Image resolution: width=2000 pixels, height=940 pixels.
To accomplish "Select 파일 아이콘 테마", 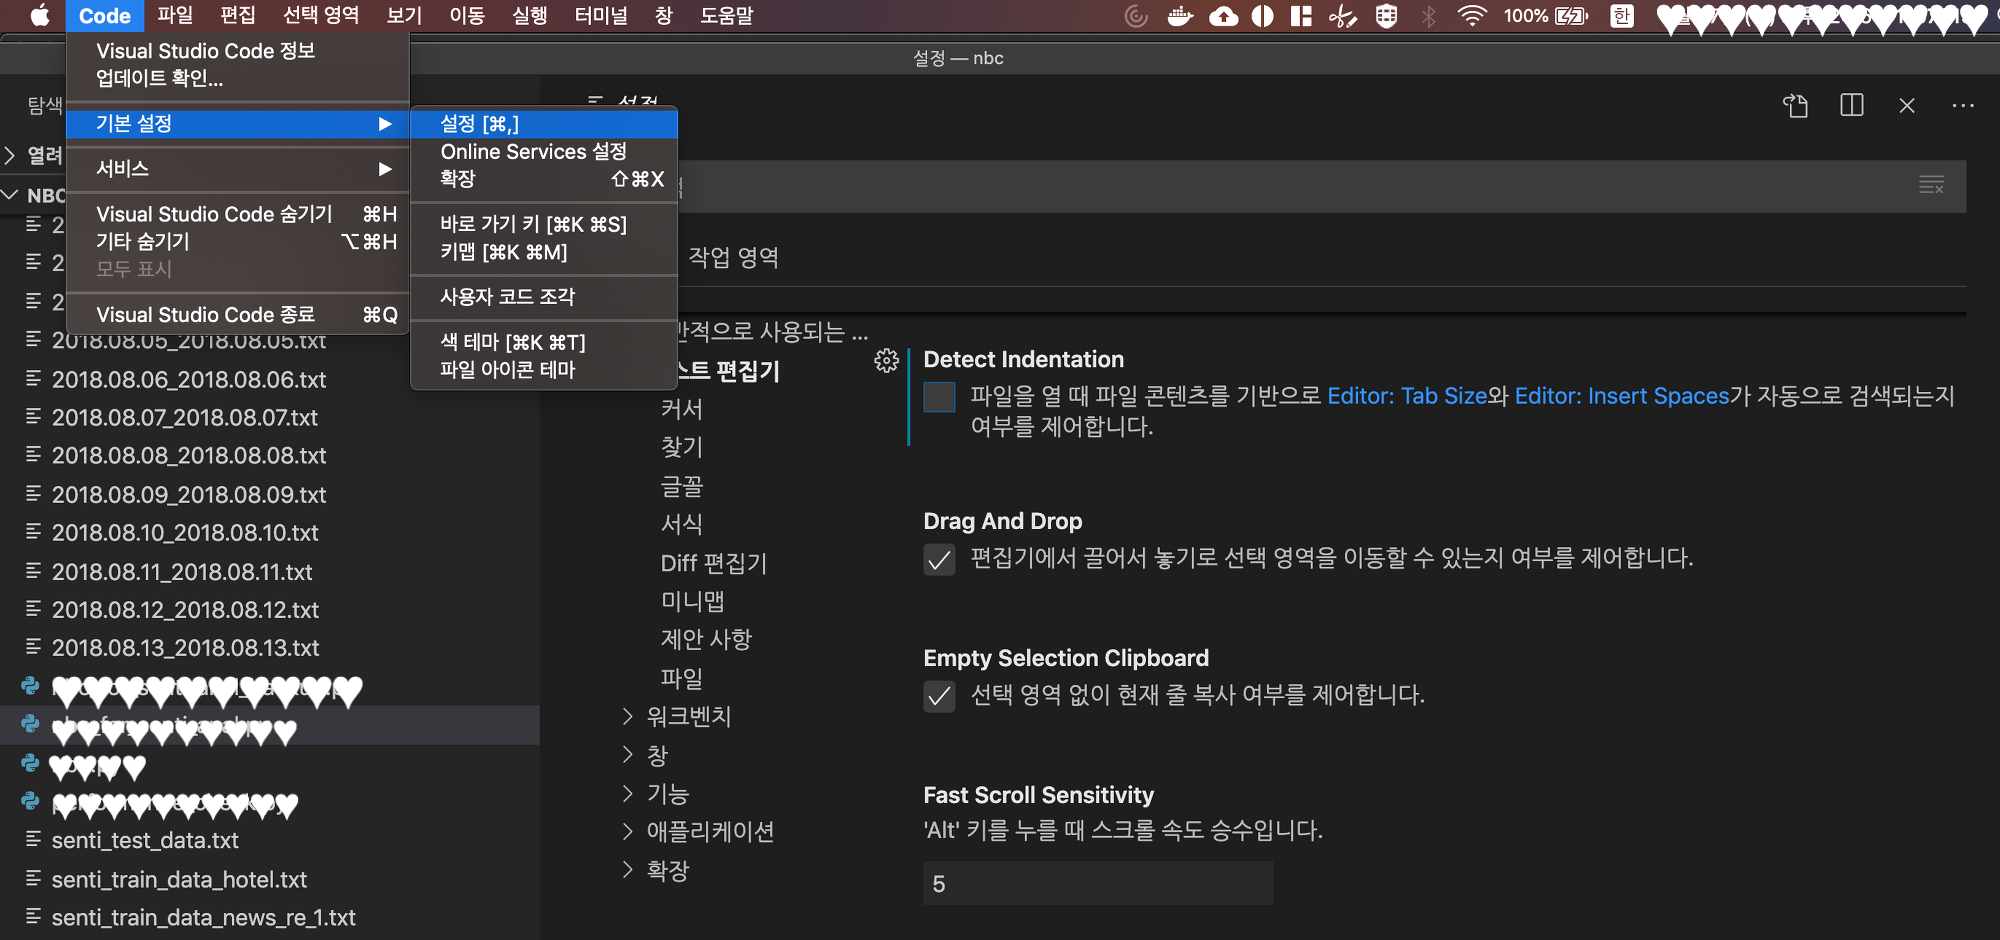I will click(x=544, y=370).
